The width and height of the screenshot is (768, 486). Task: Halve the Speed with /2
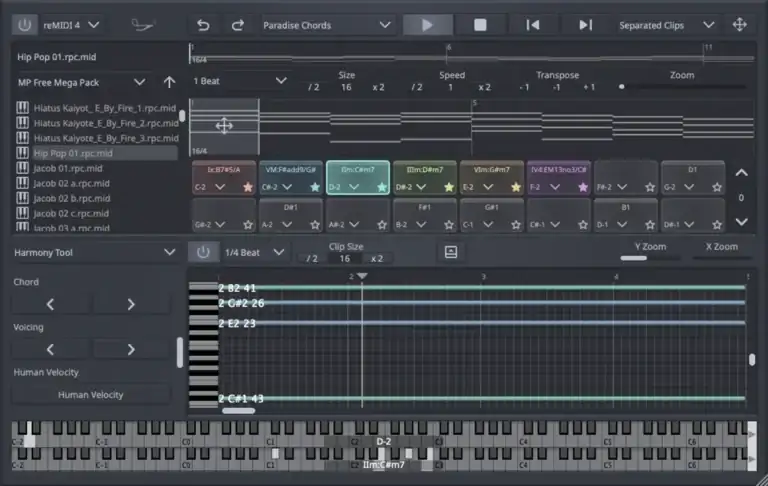tap(417, 87)
